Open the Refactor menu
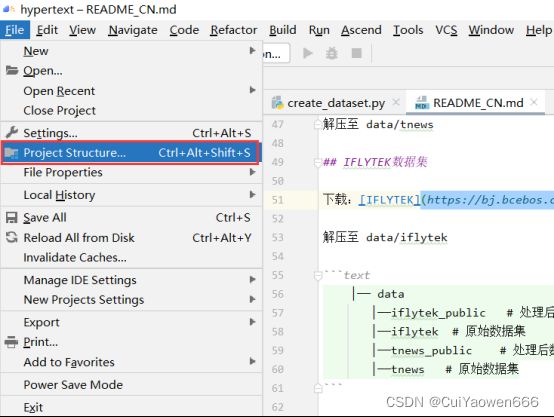Image resolution: width=554 pixels, height=417 pixels. [x=234, y=30]
